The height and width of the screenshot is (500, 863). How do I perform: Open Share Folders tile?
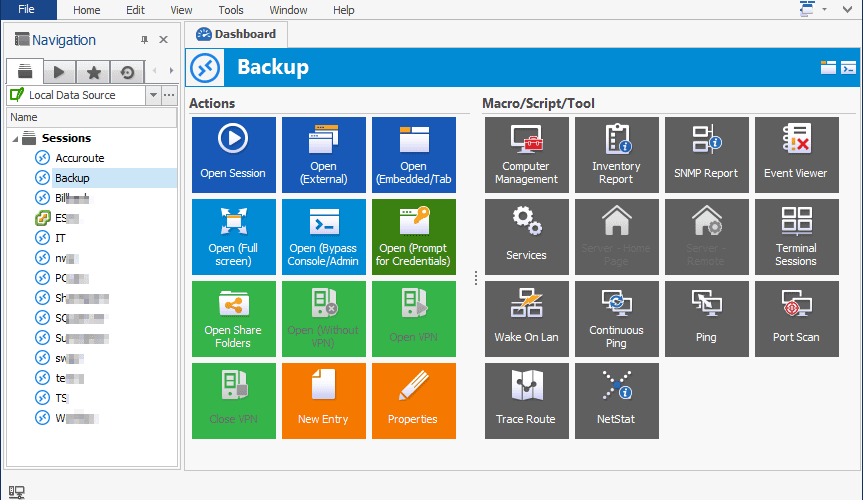[x=233, y=316]
